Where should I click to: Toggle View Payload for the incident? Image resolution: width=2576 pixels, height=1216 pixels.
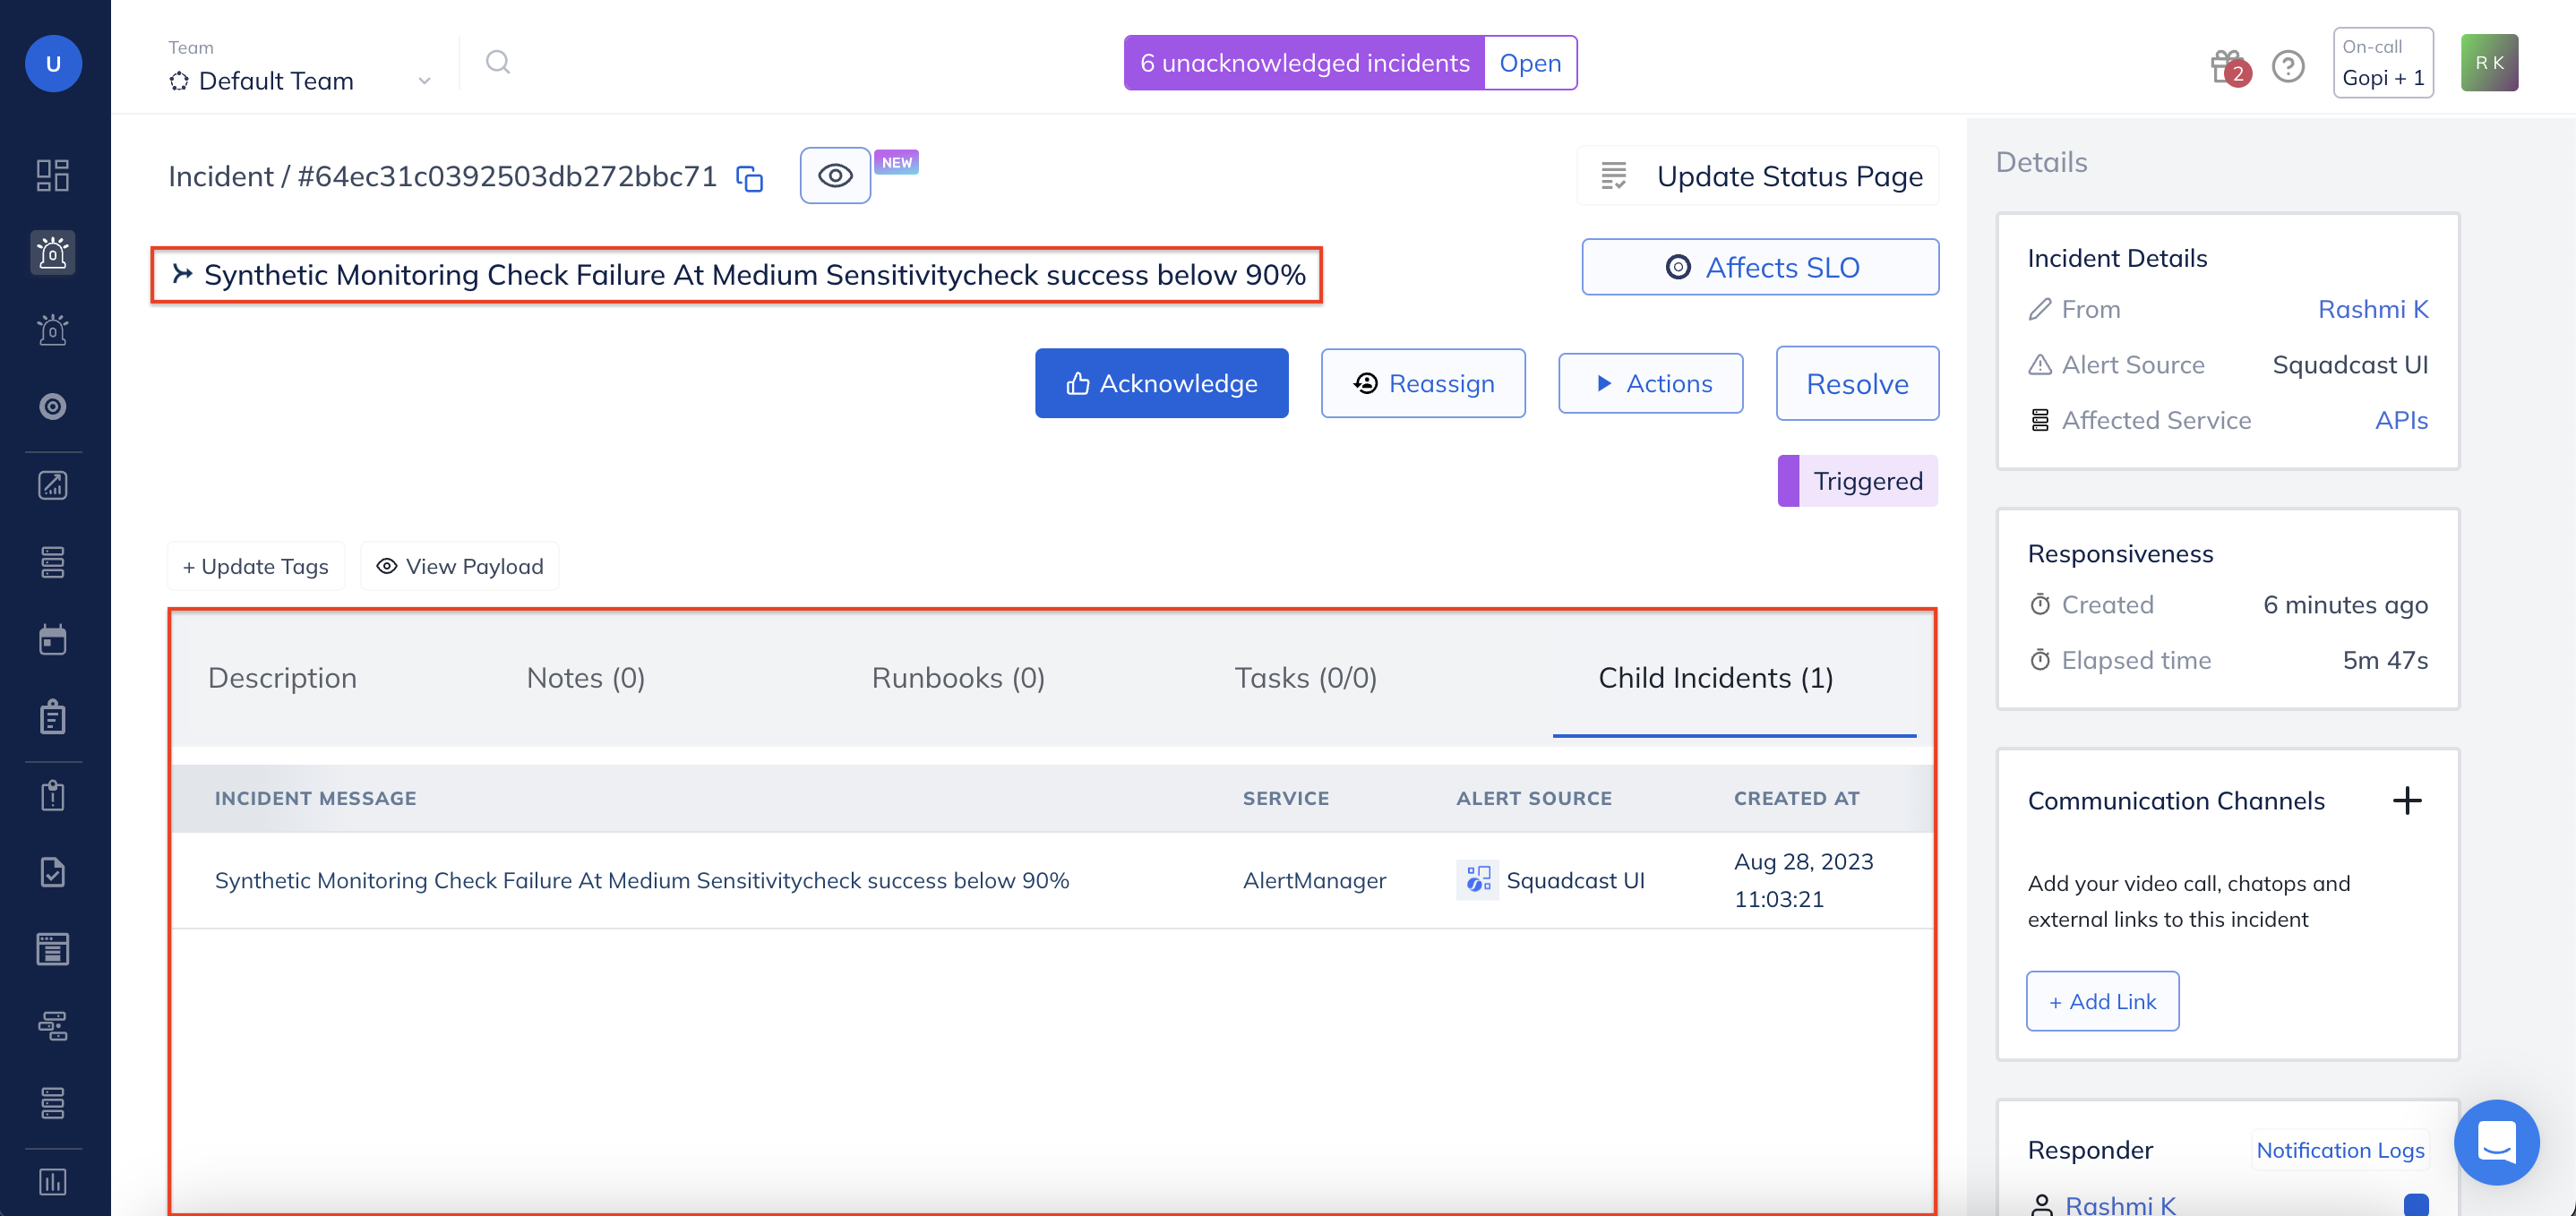(x=459, y=566)
